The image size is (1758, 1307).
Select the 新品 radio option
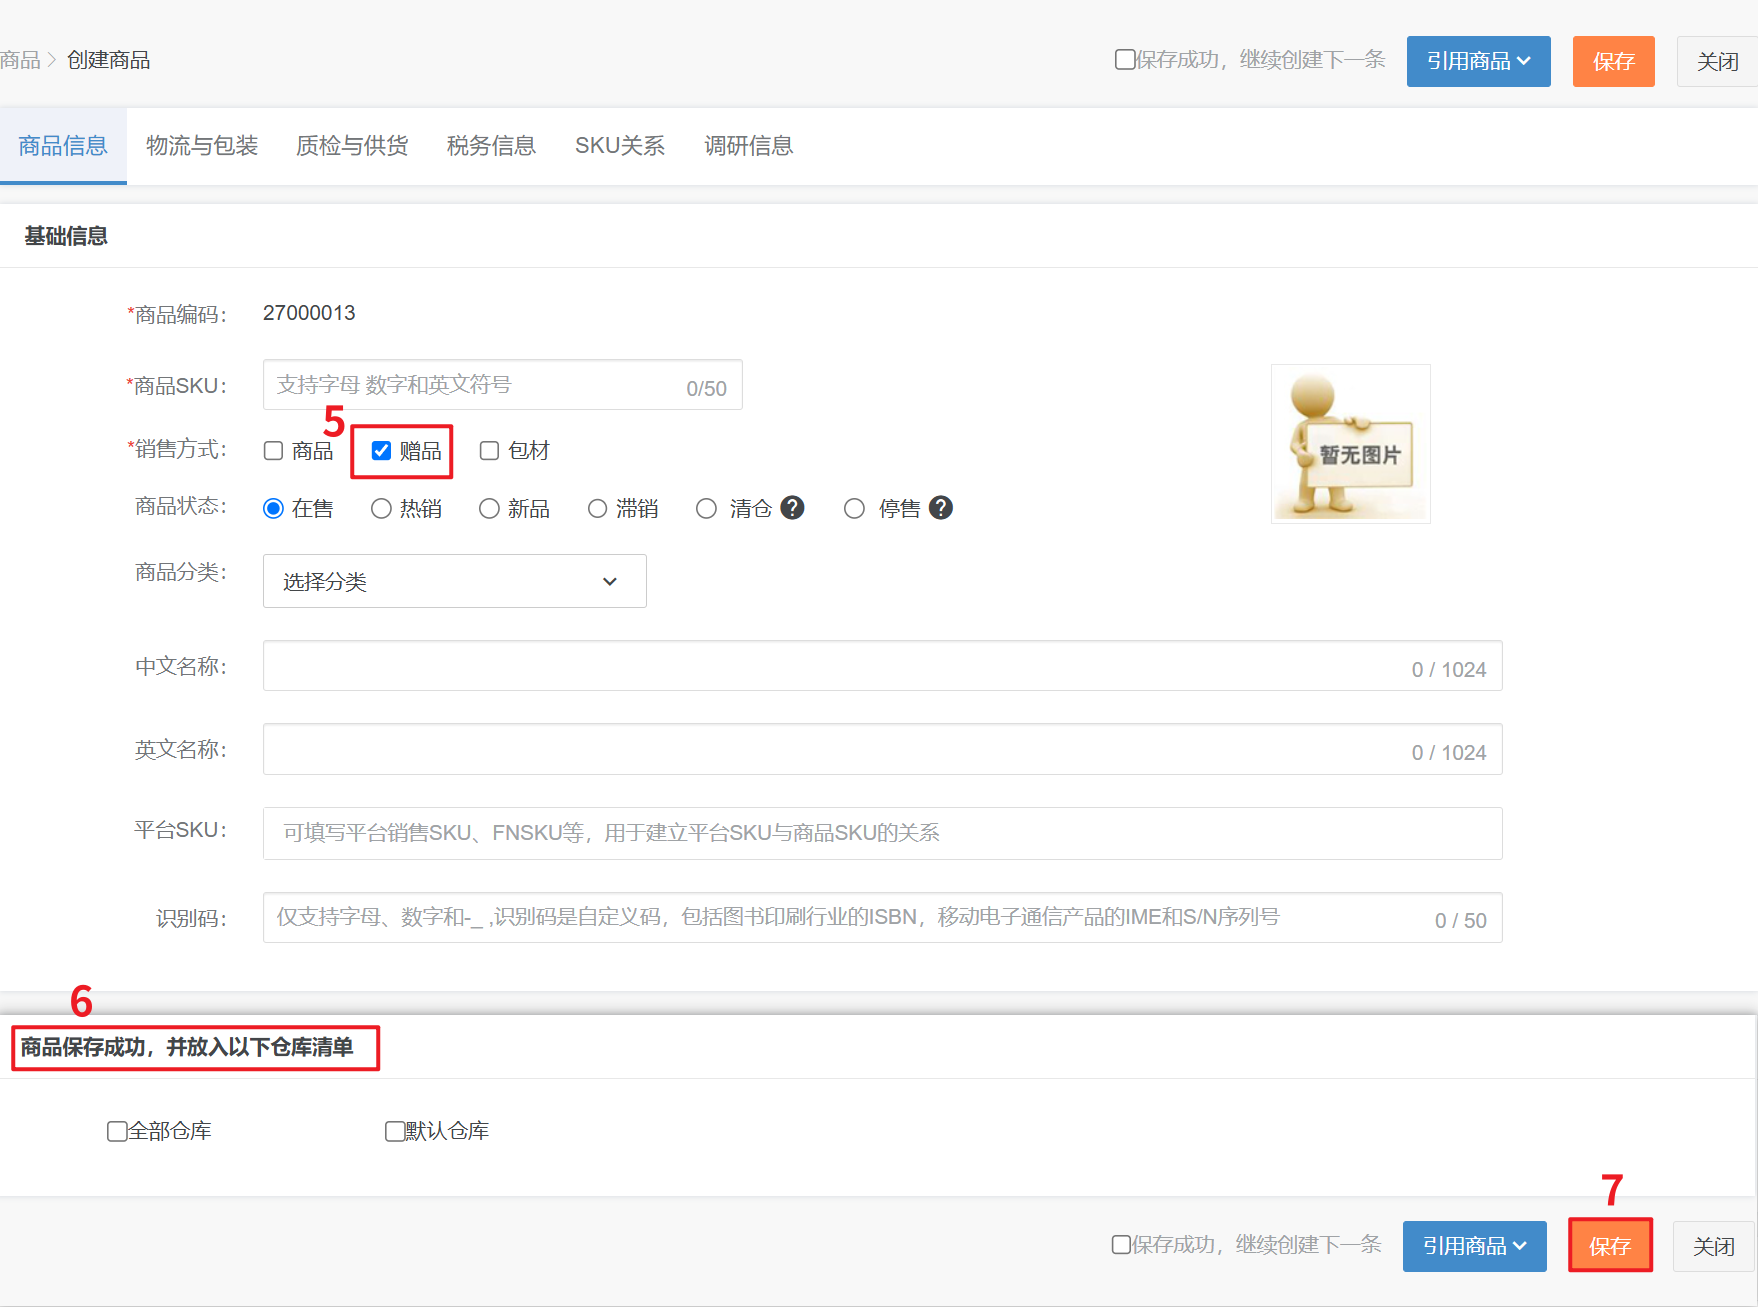(489, 509)
